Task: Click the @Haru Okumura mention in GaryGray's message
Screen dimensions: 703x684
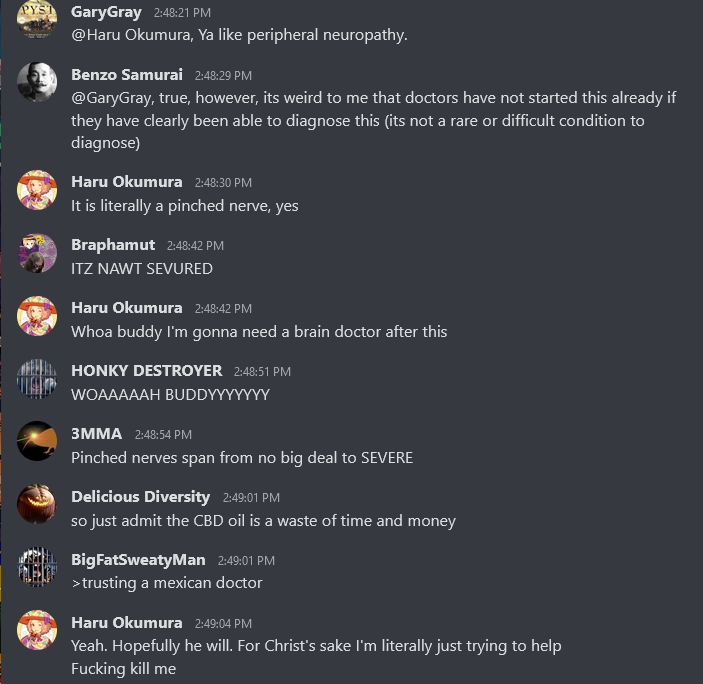Action: 132,35
